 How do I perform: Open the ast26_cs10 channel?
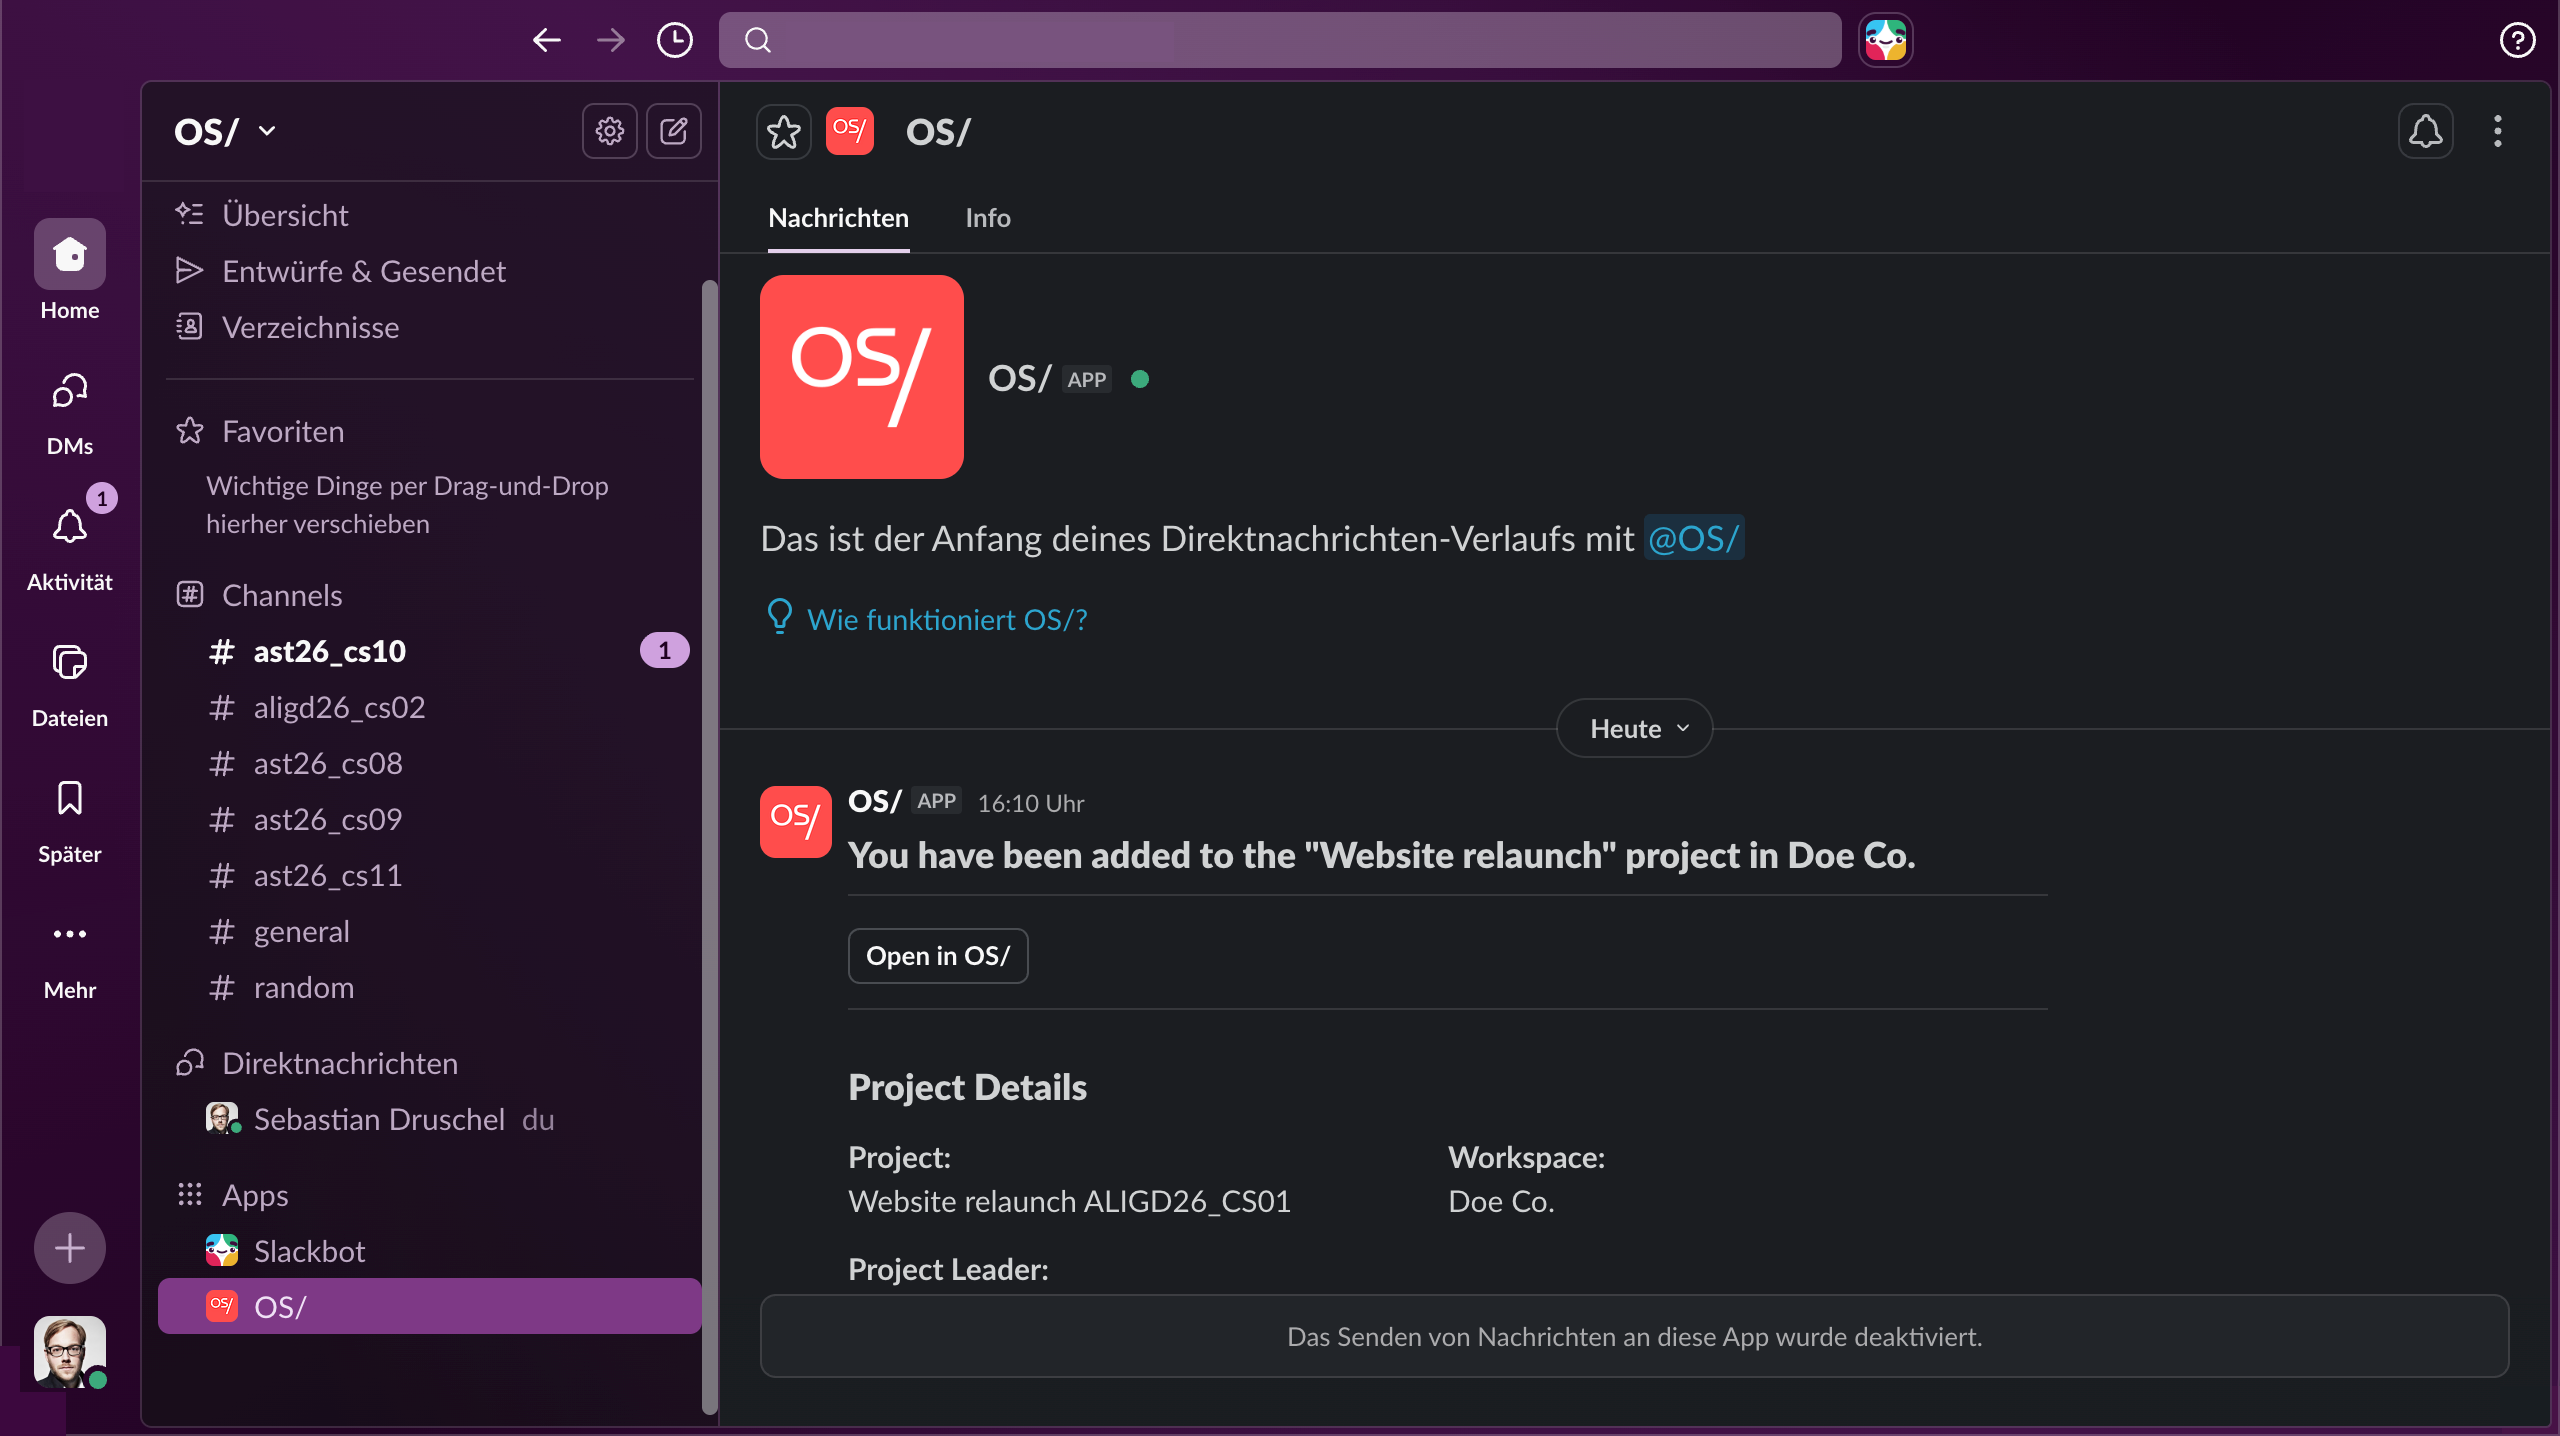329,652
